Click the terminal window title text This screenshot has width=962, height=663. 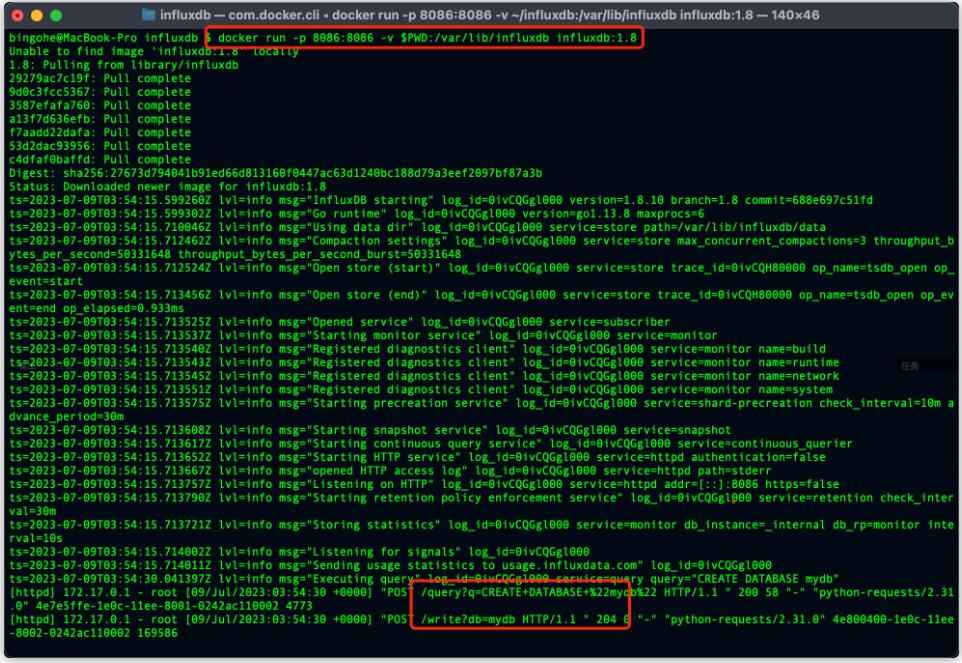(x=481, y=13)
